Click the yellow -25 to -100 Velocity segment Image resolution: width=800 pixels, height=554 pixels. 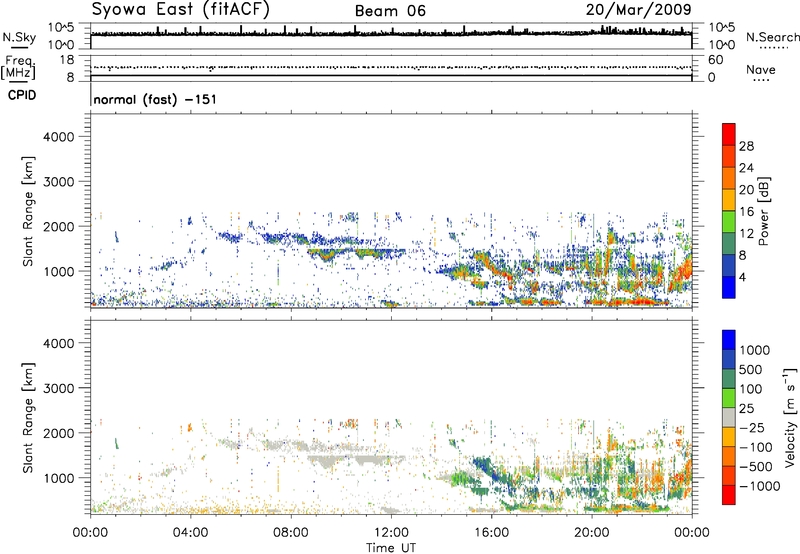click(x=729, y=437)
